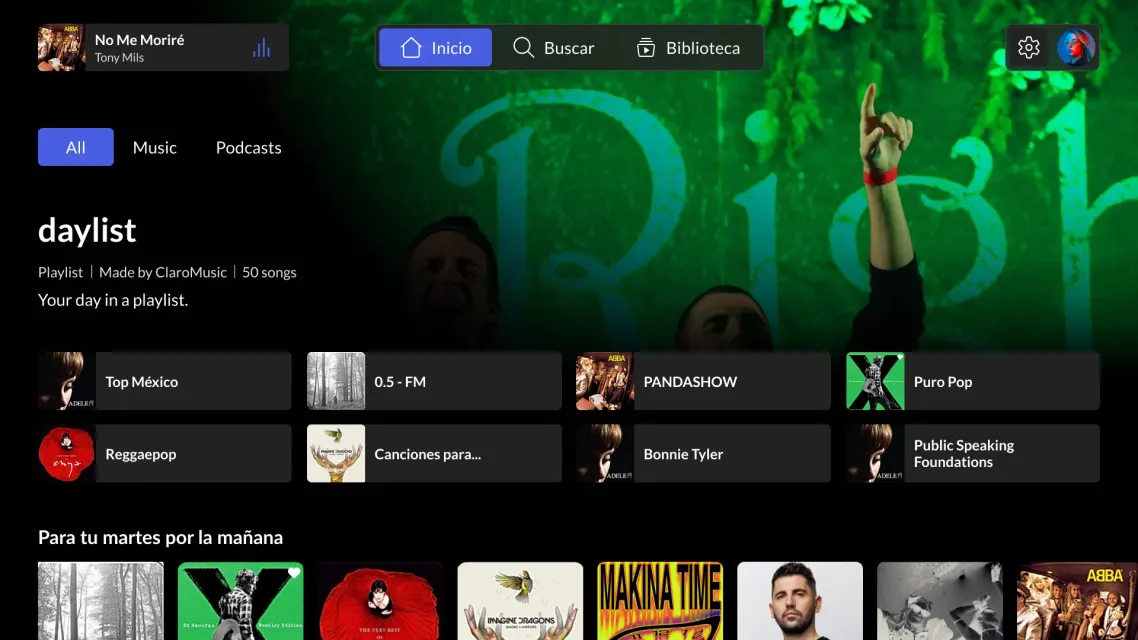Open the Public Speaking Foundations tile
Image resolution: width=1138 pixels, height=640 pixels.
click(x=973, y=454)
